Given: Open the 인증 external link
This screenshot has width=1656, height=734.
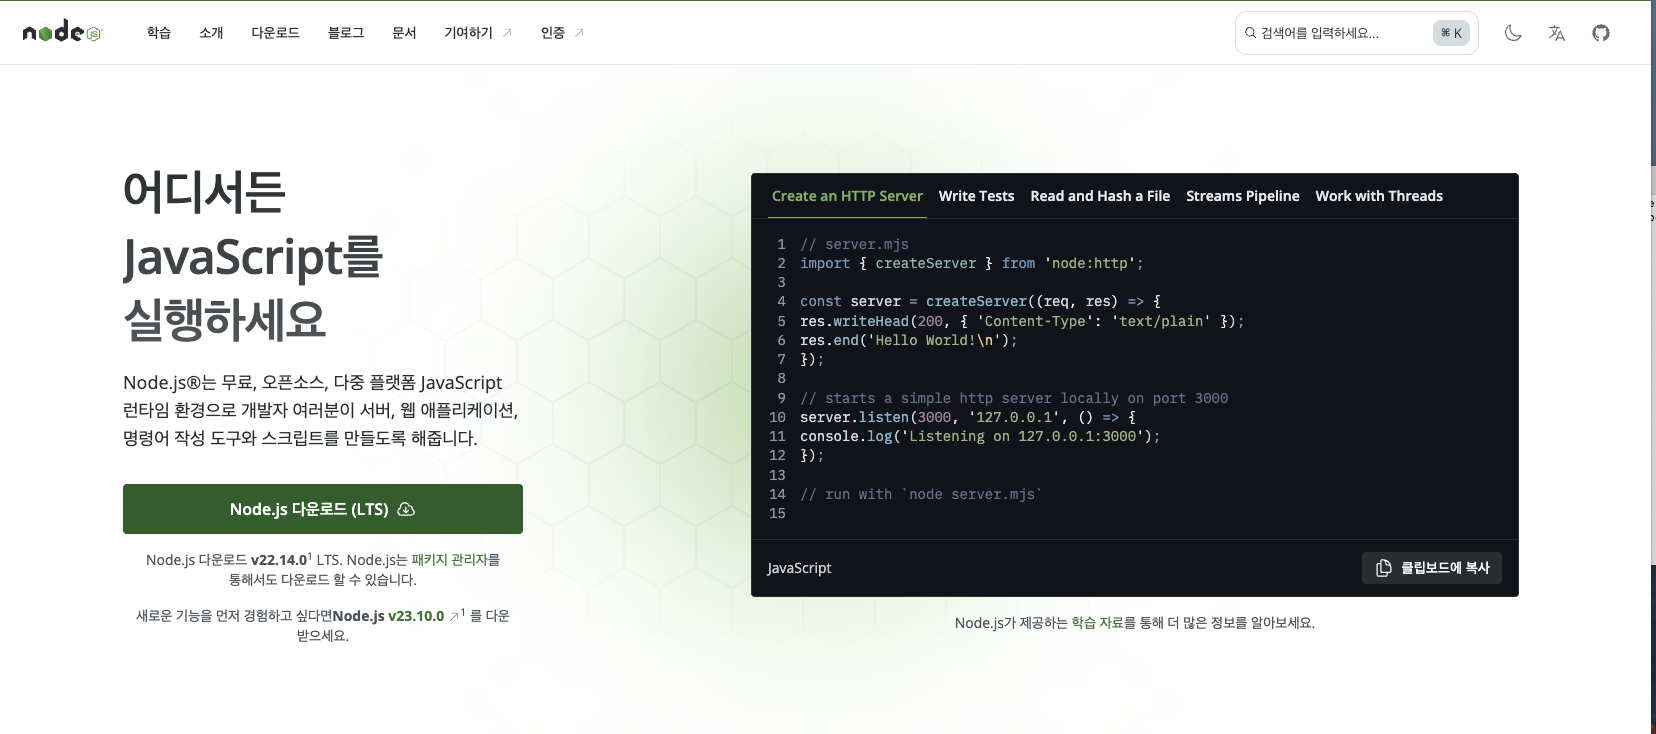Looking at the screenshot, I should [562, 33].
